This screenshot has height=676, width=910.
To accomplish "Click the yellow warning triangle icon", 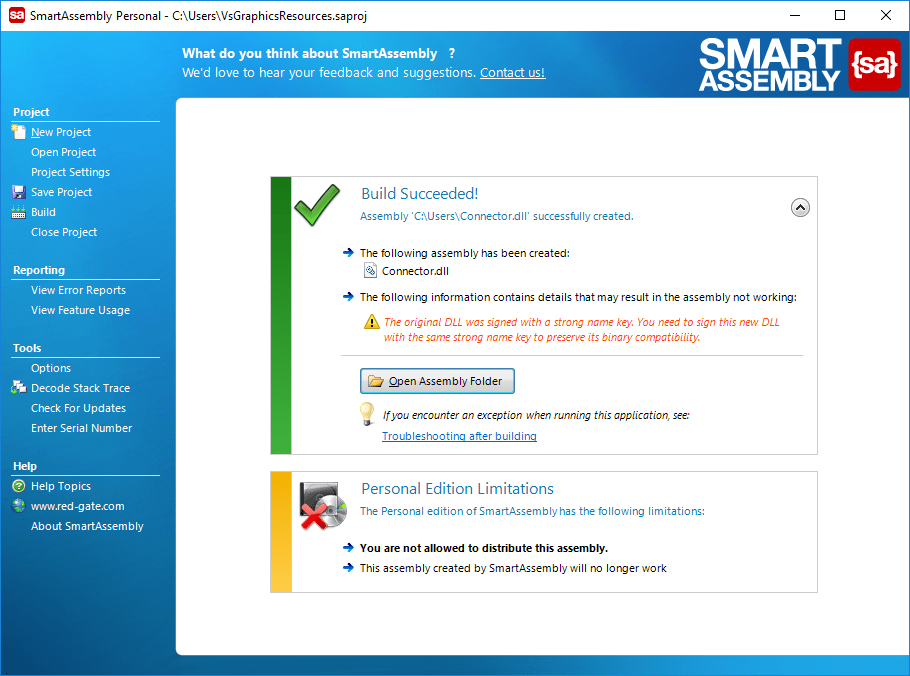I will tap(371, 321).
